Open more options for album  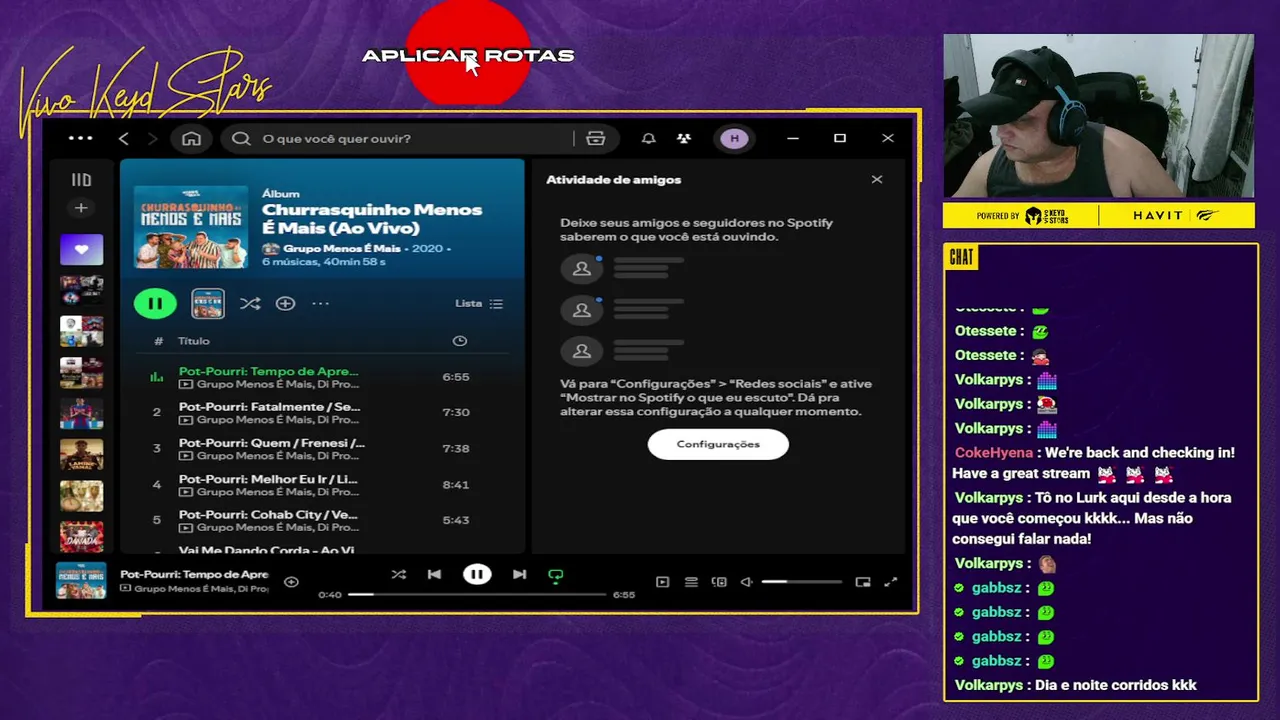pos(320,303)
